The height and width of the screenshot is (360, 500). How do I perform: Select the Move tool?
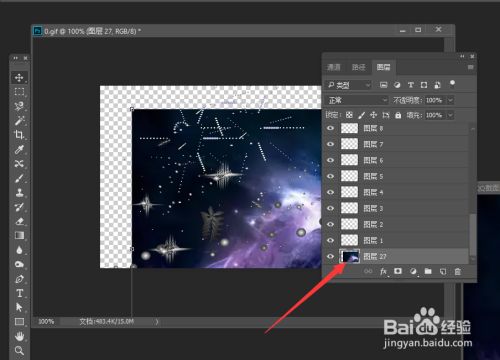coord(19,78)
